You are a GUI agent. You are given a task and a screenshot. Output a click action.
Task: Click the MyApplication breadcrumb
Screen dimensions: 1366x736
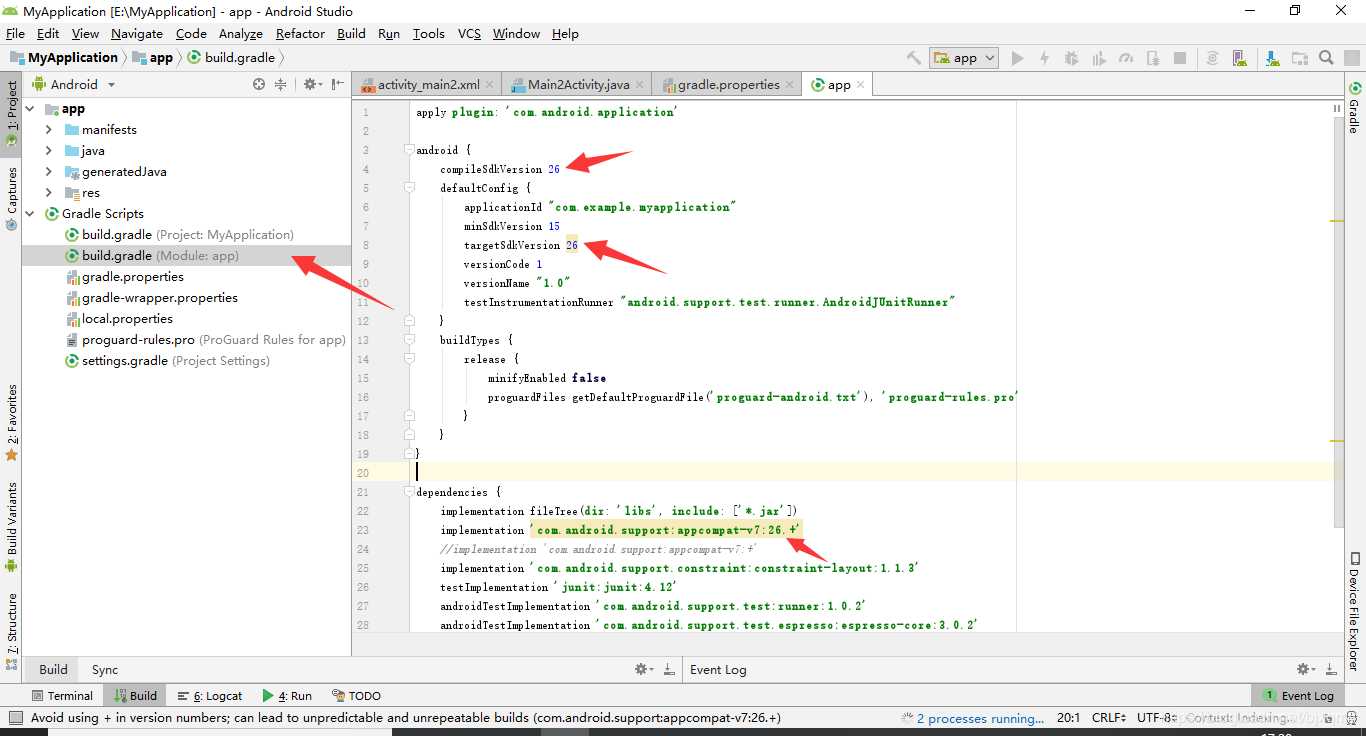[x=64, y=58]
